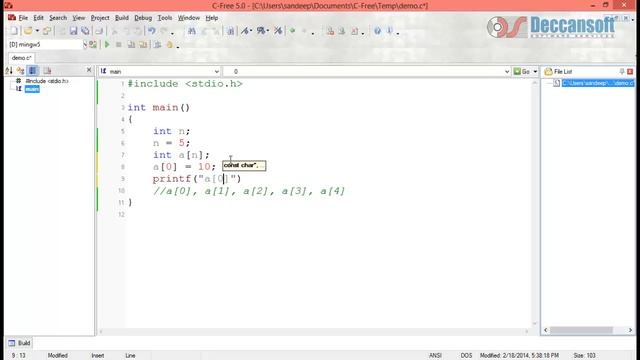Viewport: 640px width, 360px height.
Task: Open the Debug menu
Action: [143, 18]
